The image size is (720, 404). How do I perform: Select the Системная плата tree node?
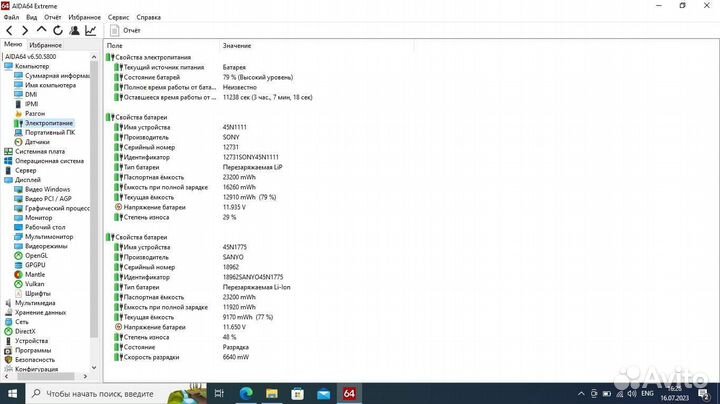pos(35,152)
